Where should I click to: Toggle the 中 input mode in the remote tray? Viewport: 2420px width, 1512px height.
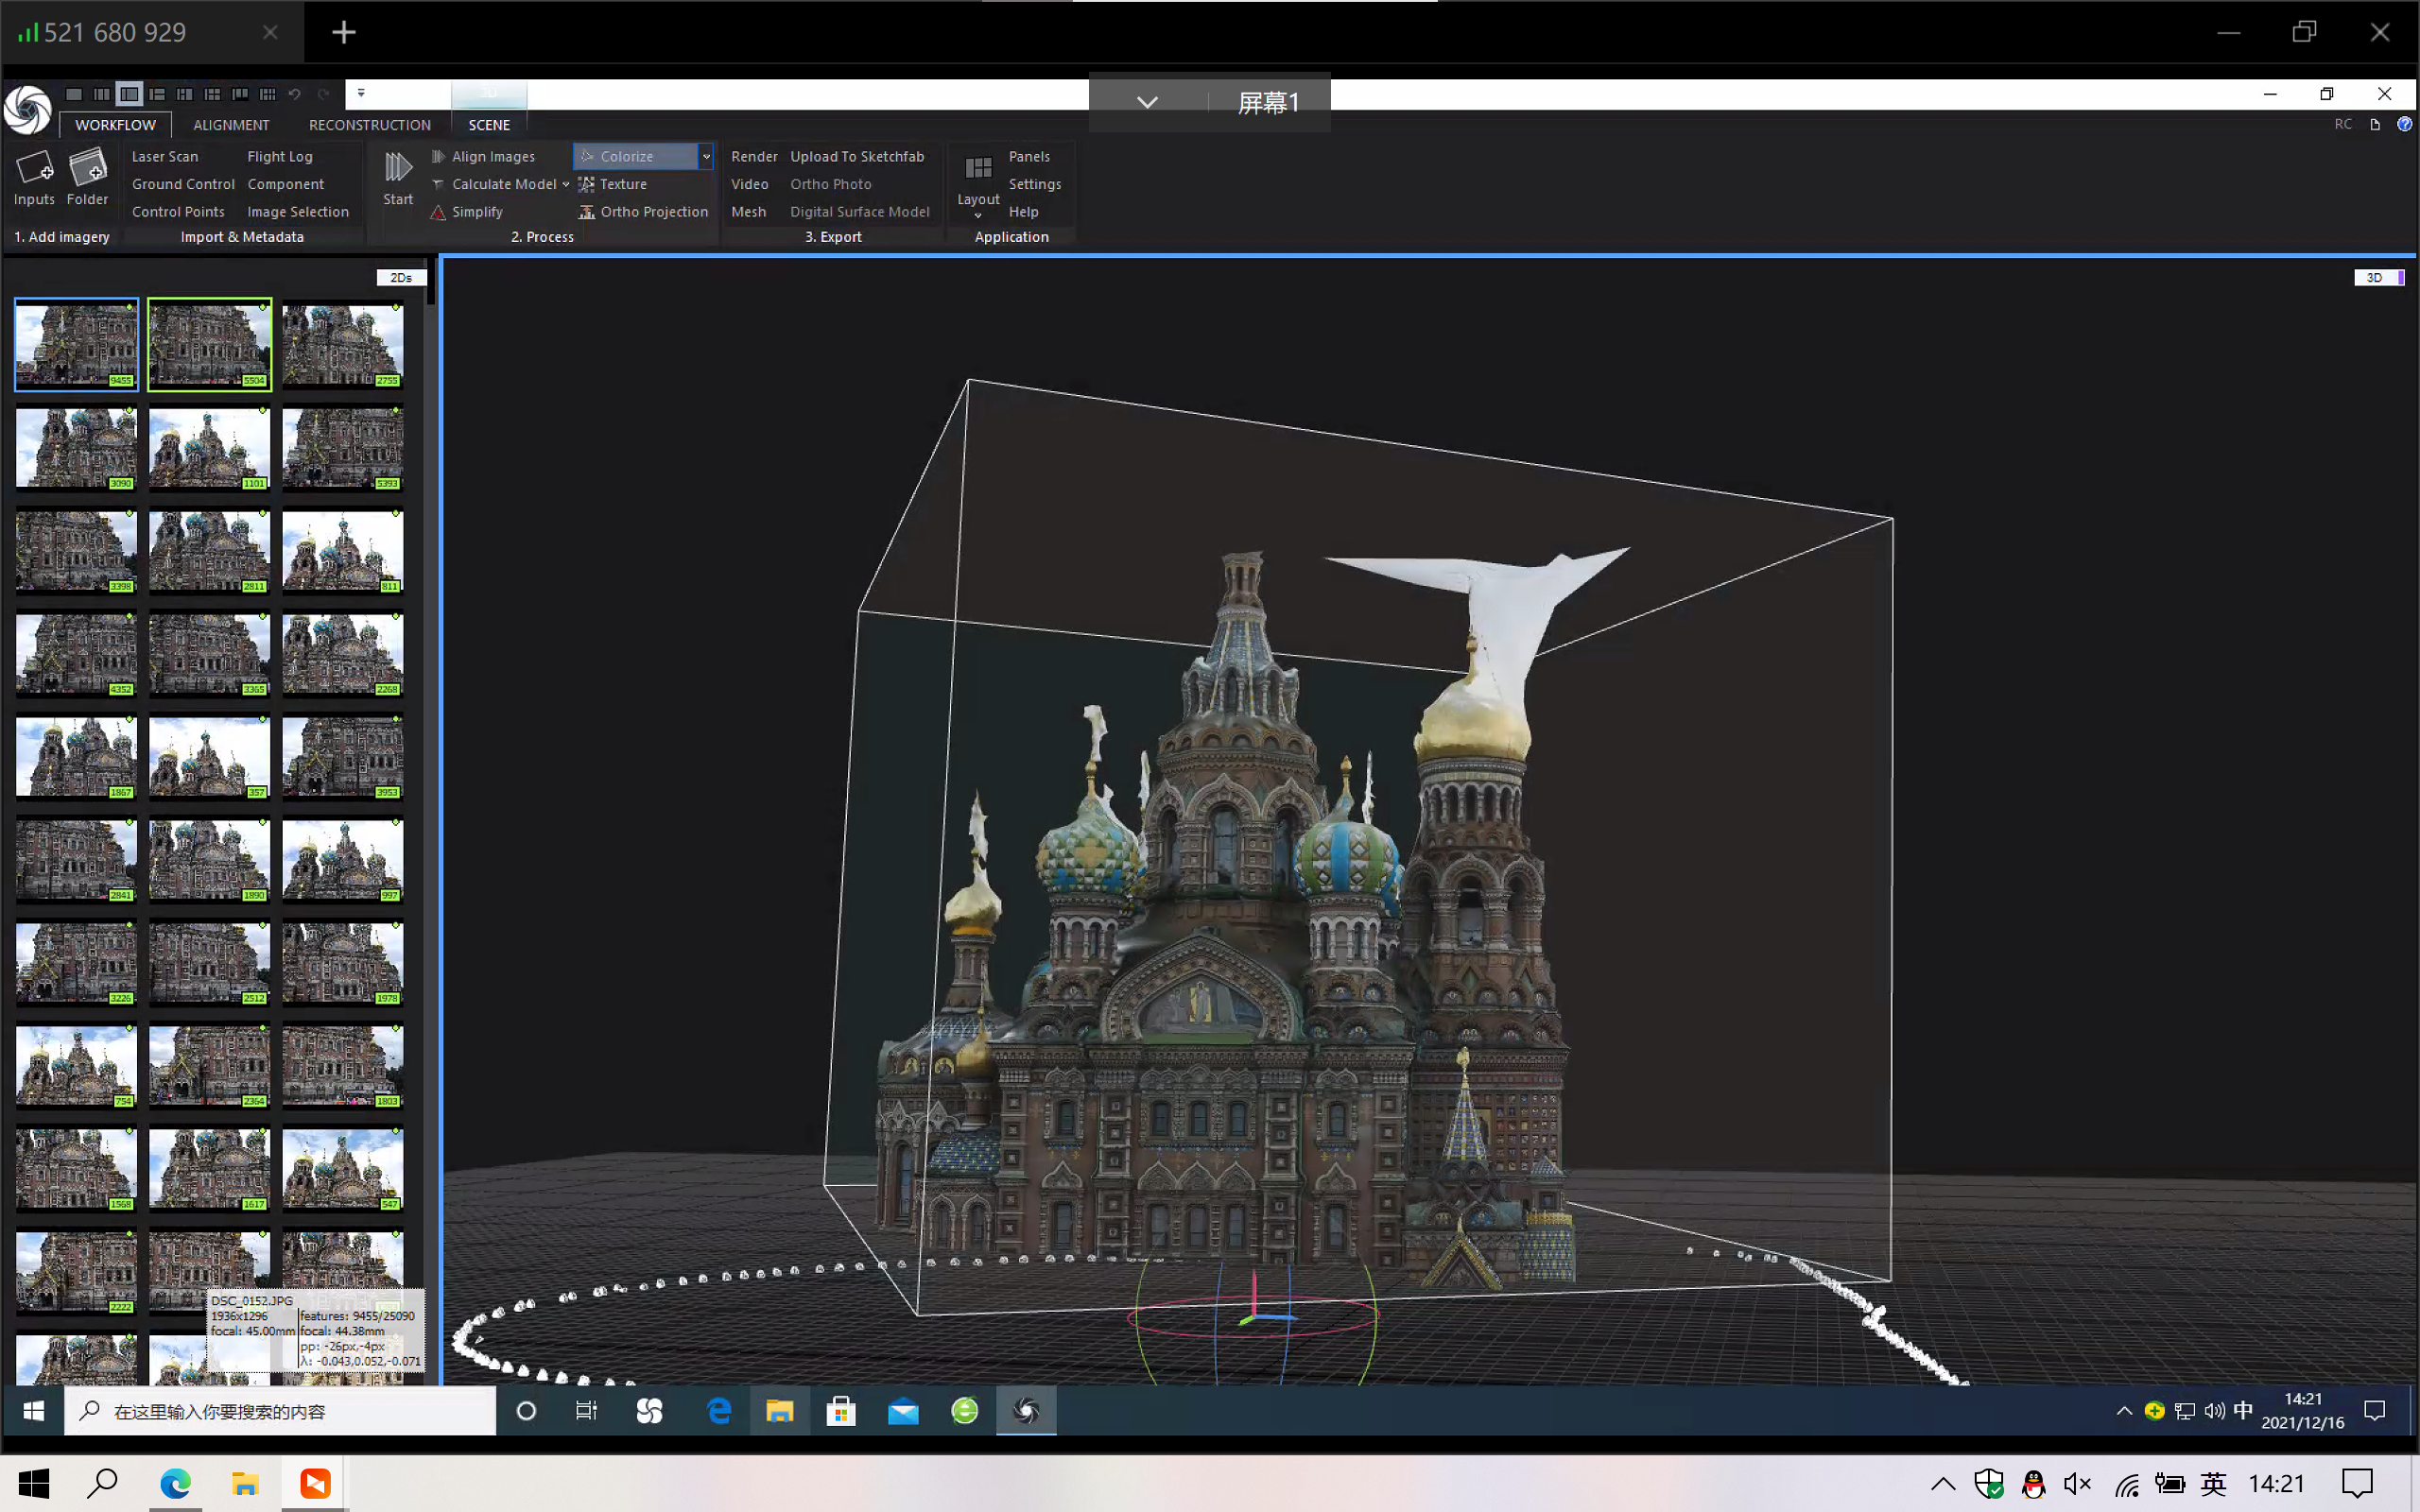click(2243, 1410)
